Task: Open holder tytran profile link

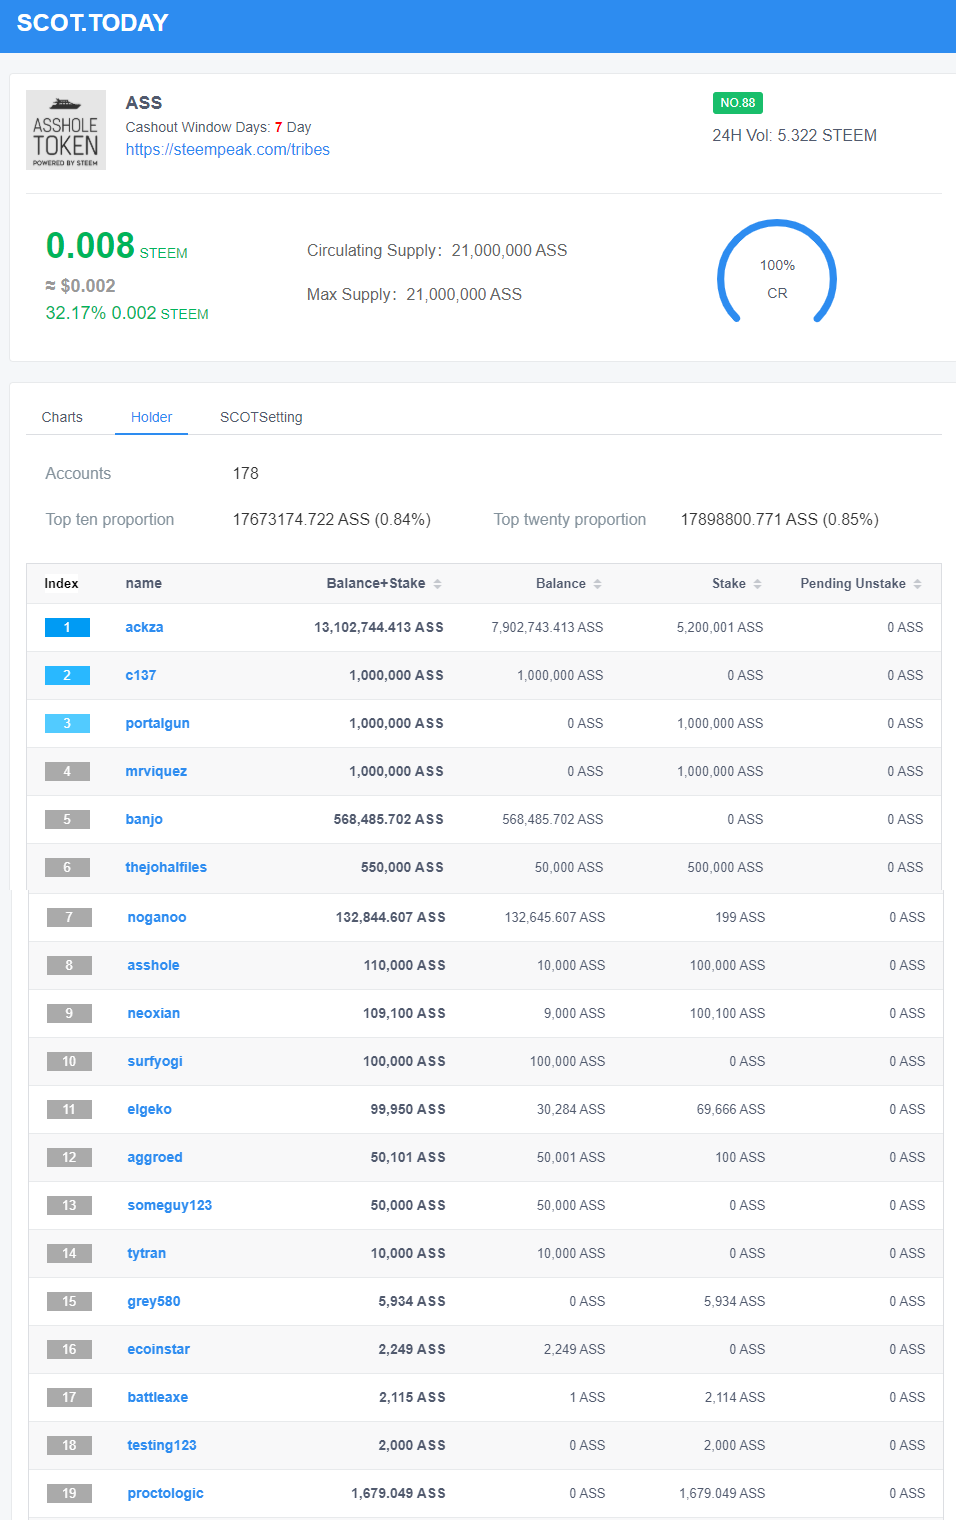Action: [146, 1253]
